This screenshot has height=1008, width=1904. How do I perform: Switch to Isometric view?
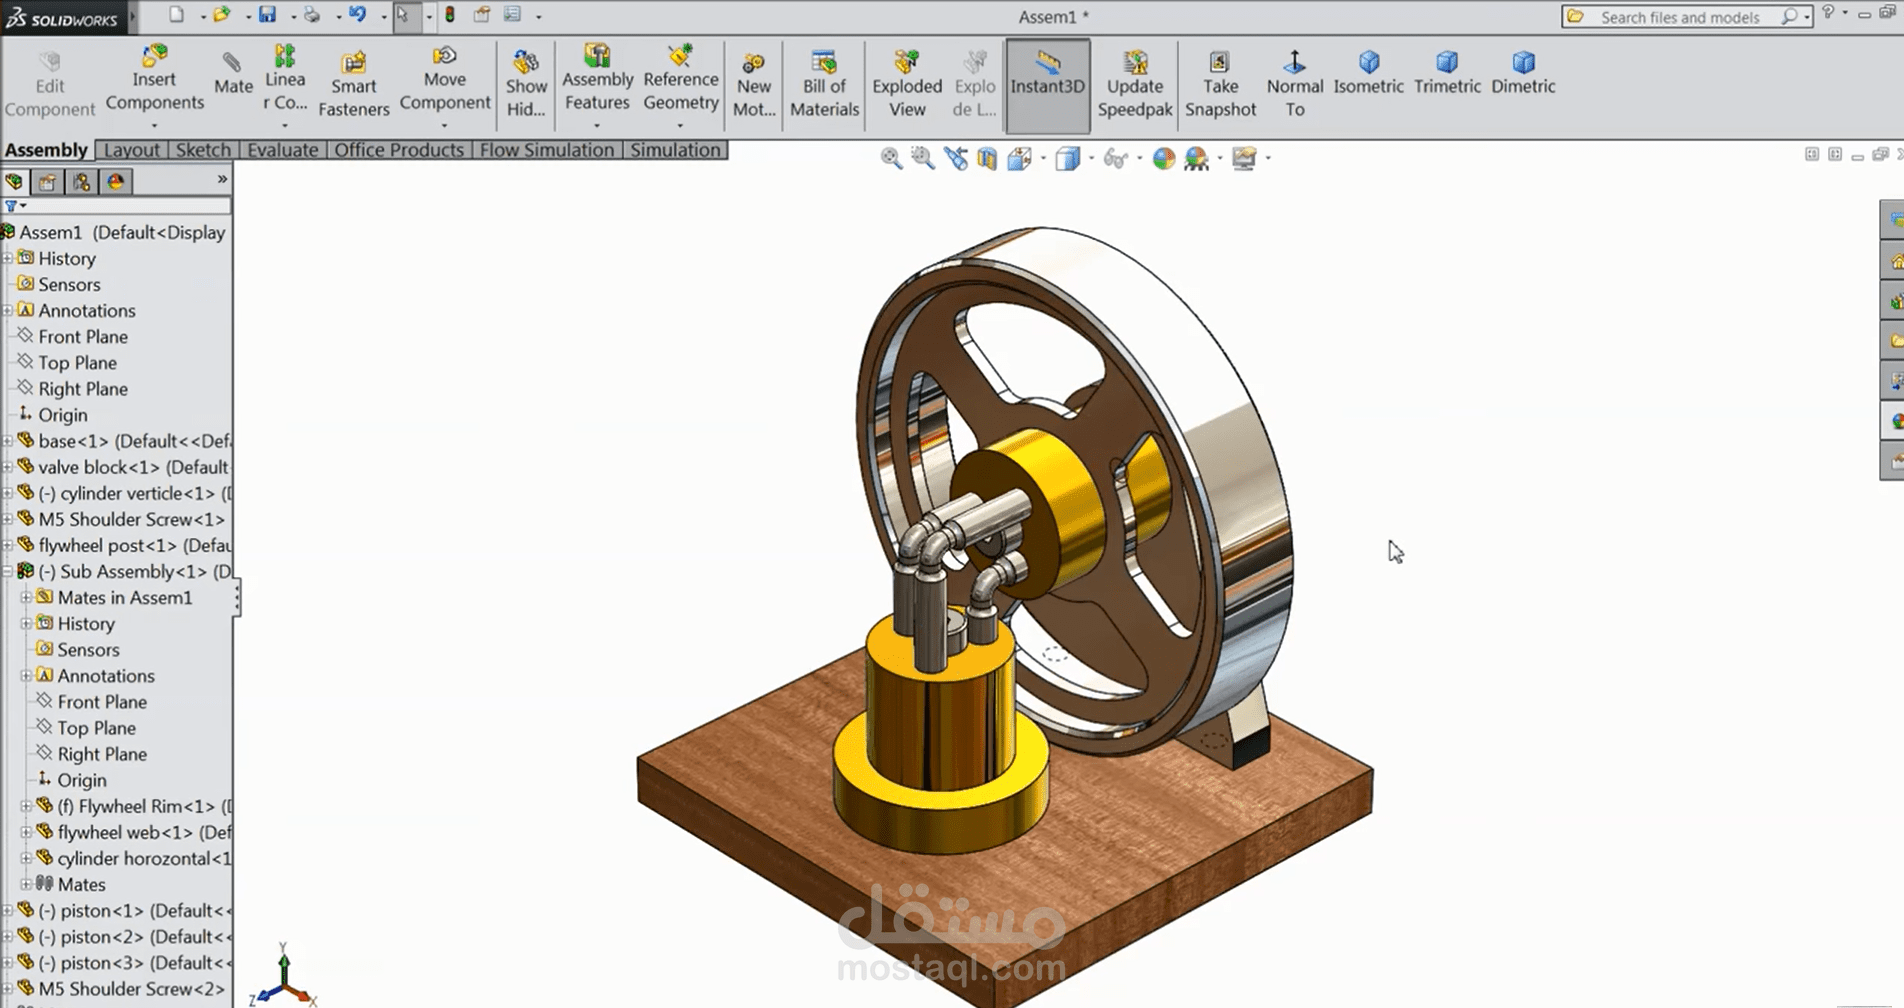tap(1369, 73)
